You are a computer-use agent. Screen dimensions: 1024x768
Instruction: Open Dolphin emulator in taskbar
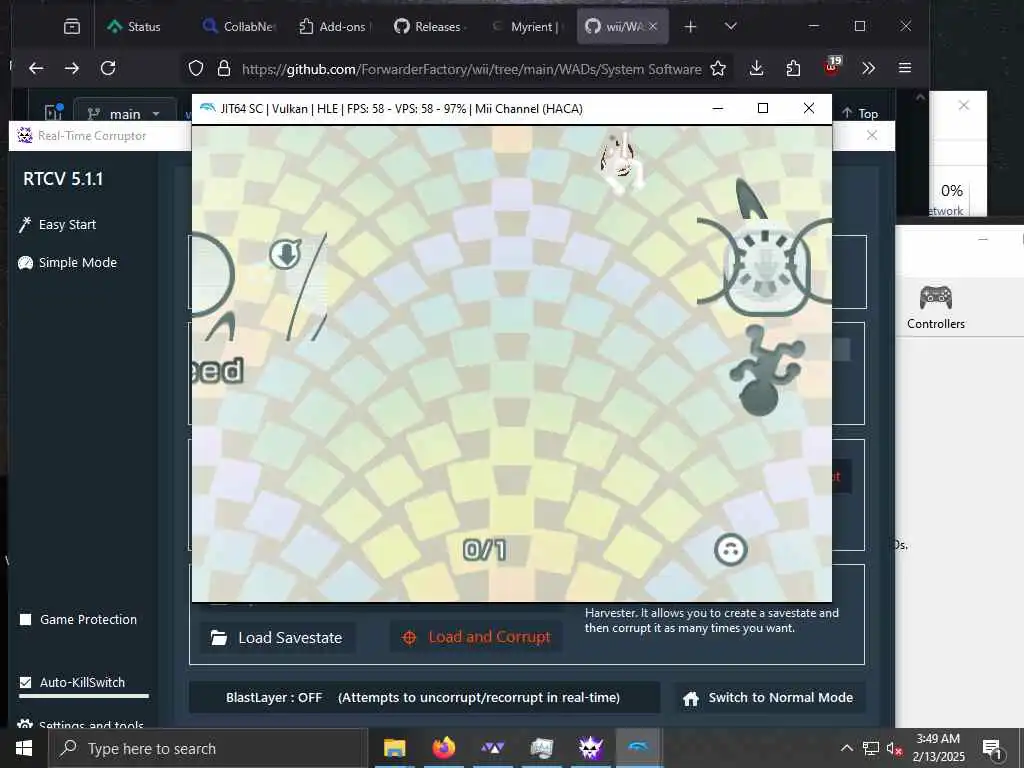(639, 748)
